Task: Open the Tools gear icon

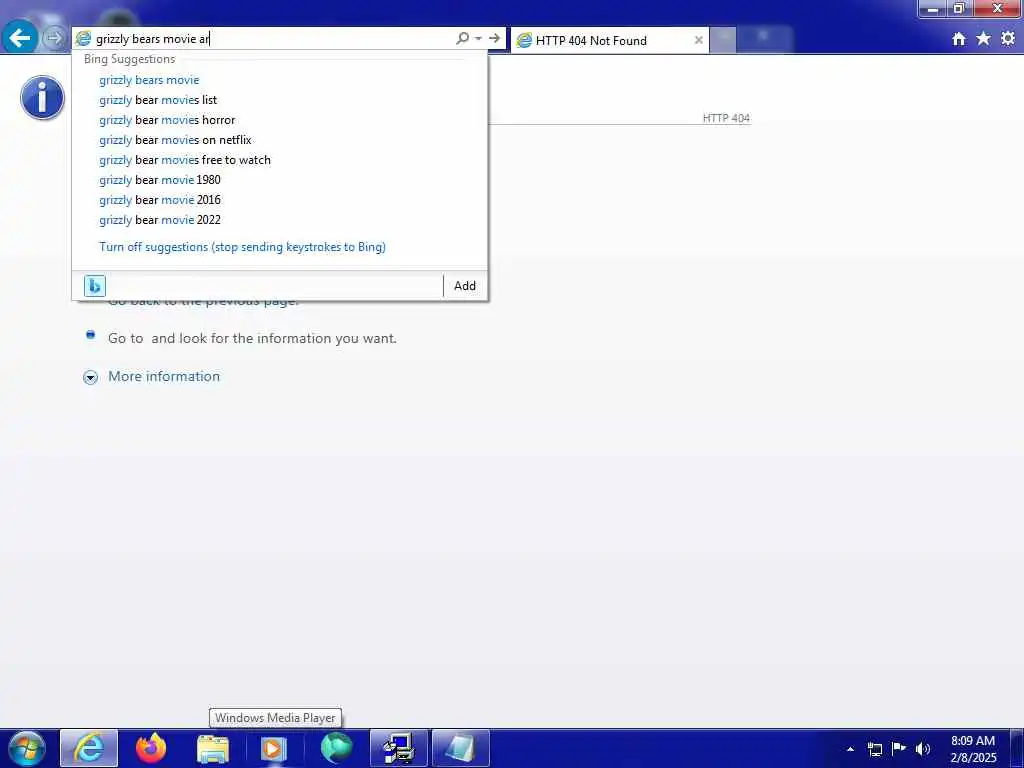Action: click(1008, 39)
